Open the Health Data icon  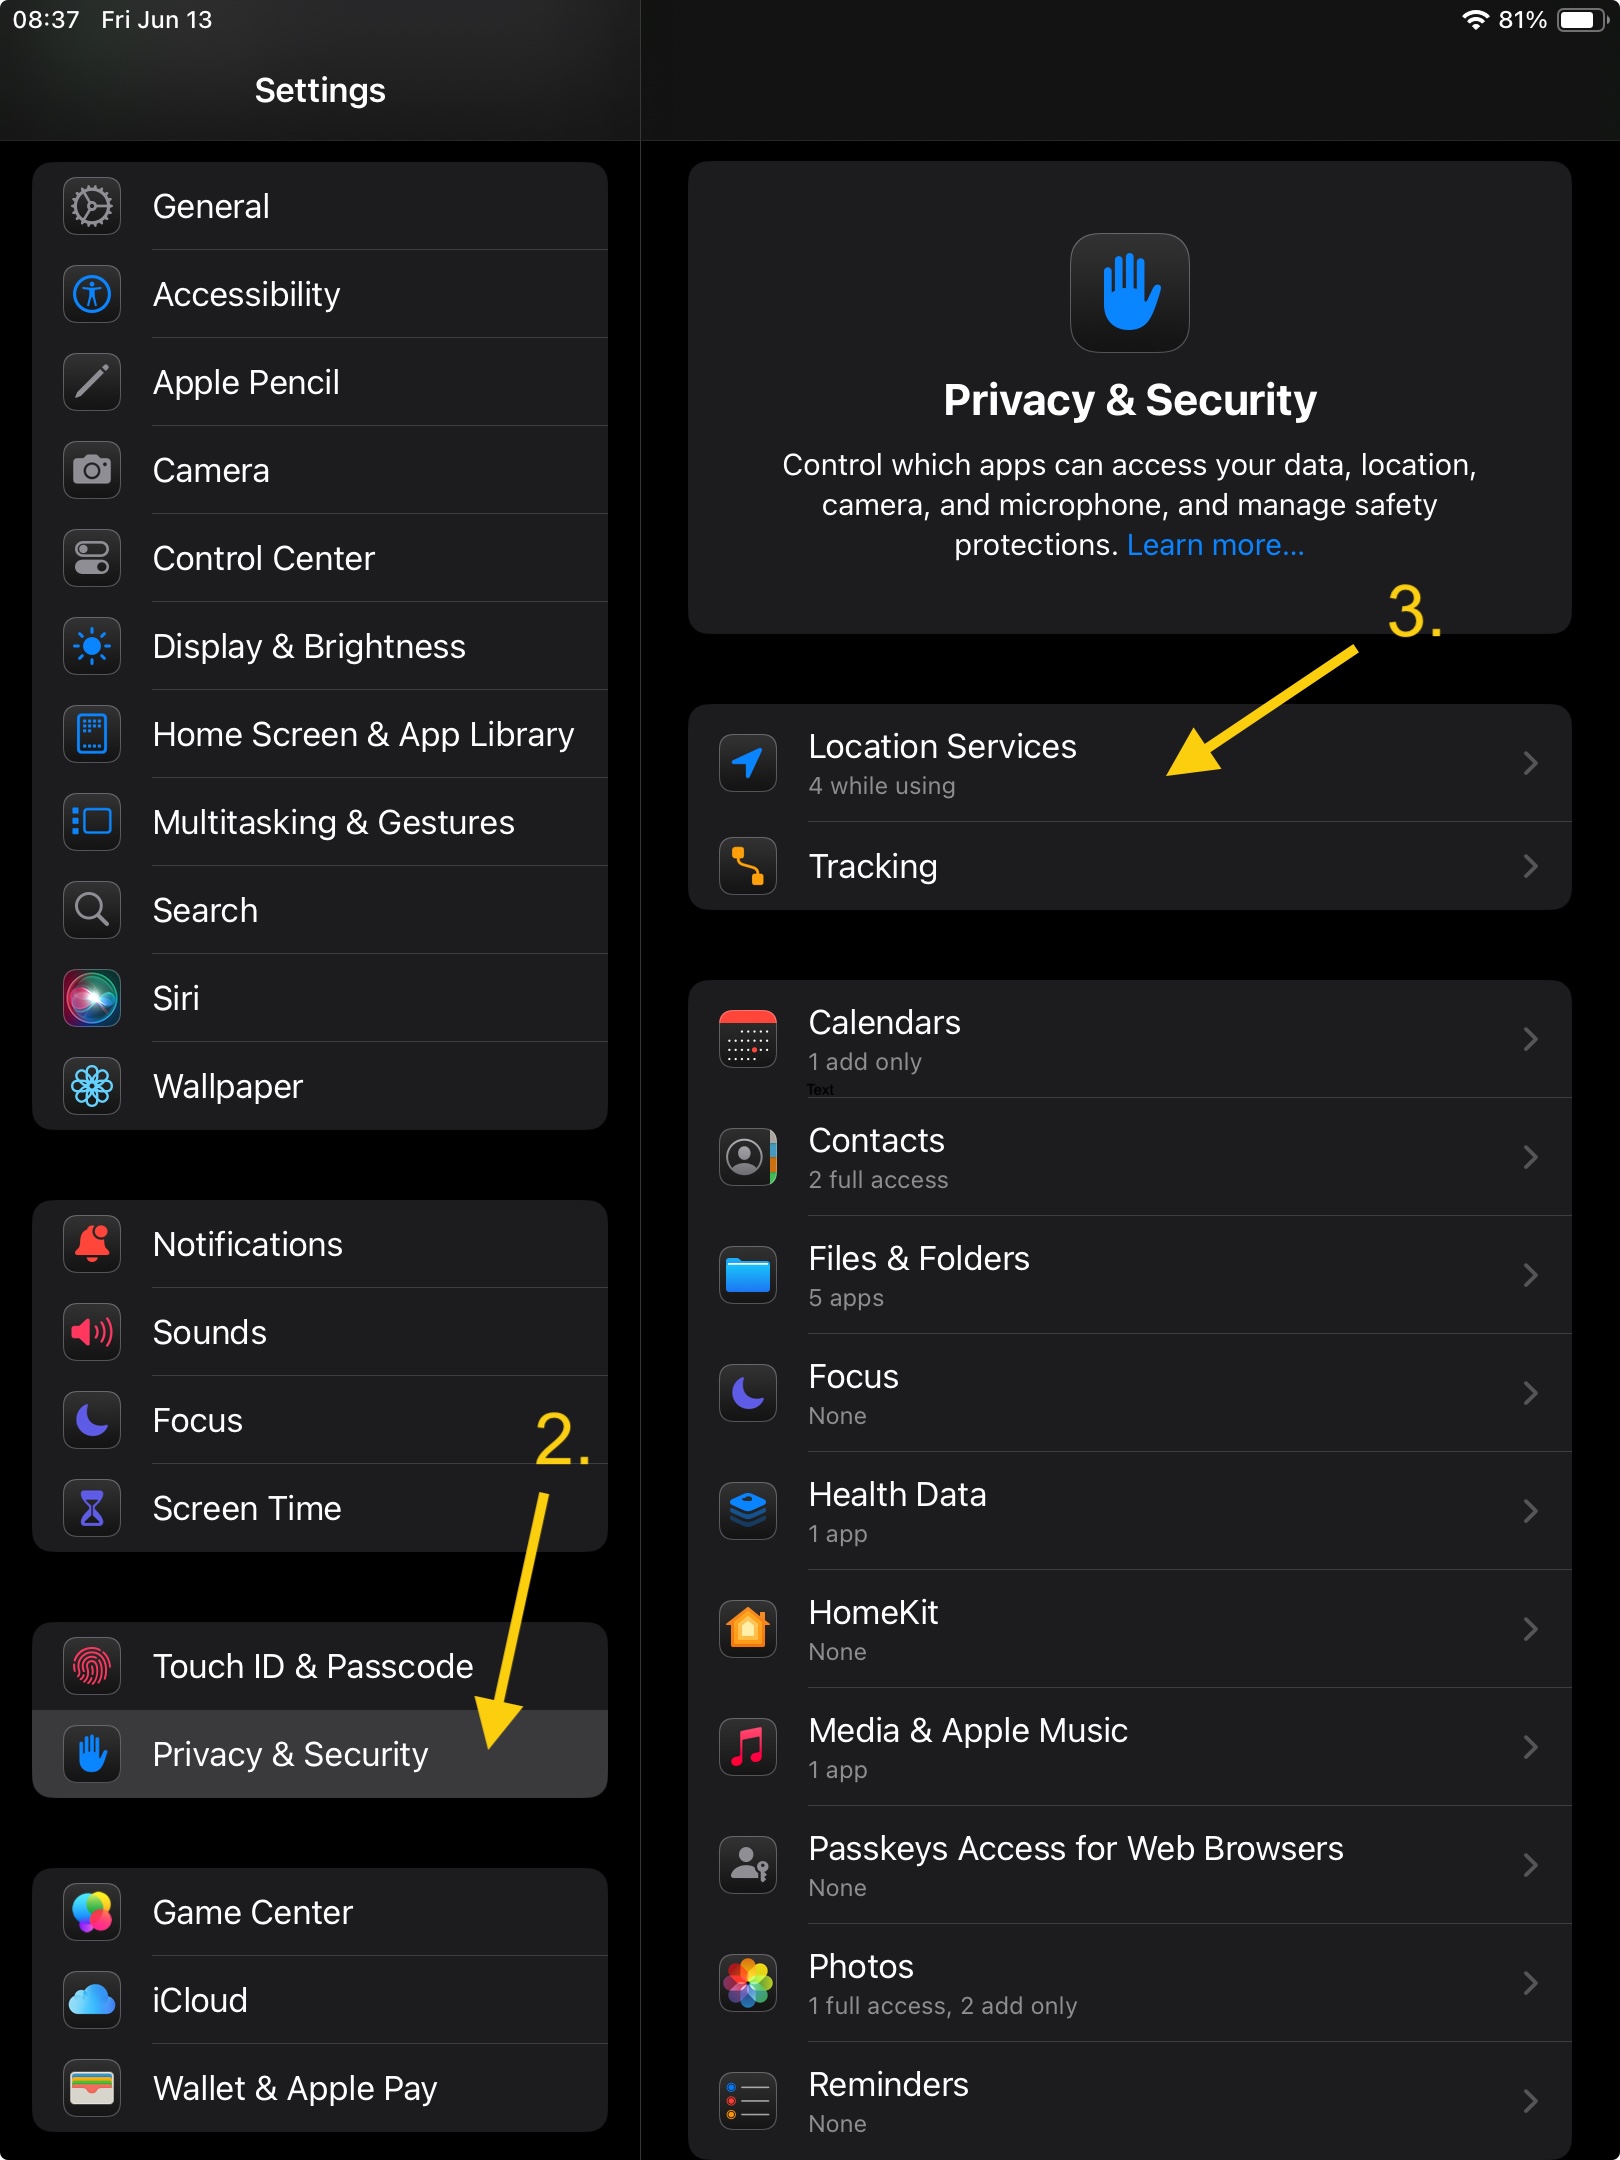748,1511
